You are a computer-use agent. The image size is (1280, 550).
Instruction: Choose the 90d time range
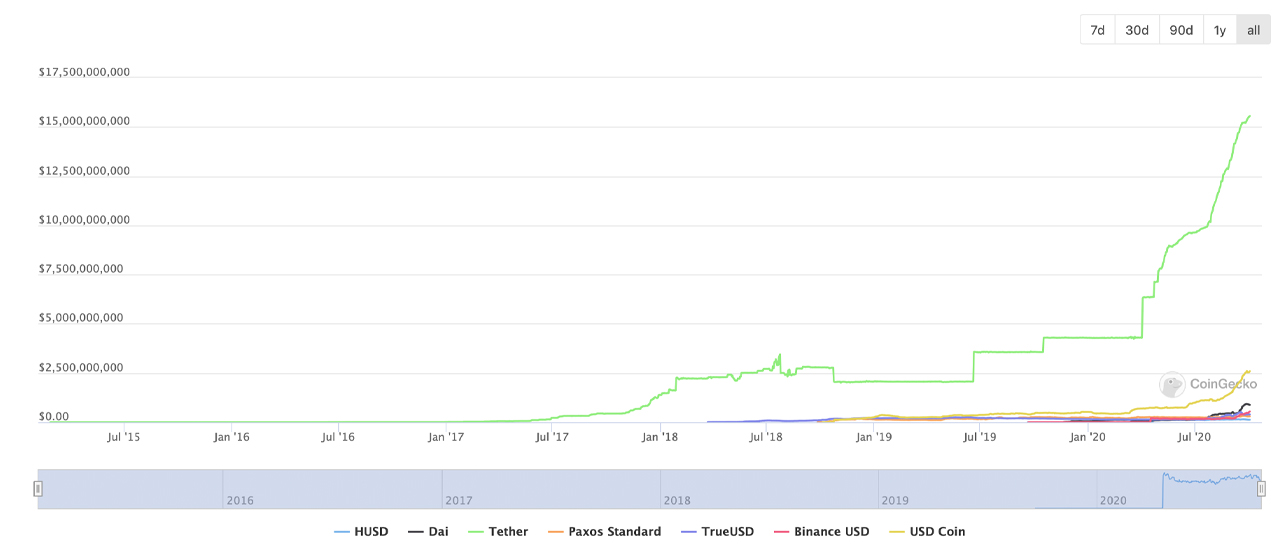tap(1181, 30)
